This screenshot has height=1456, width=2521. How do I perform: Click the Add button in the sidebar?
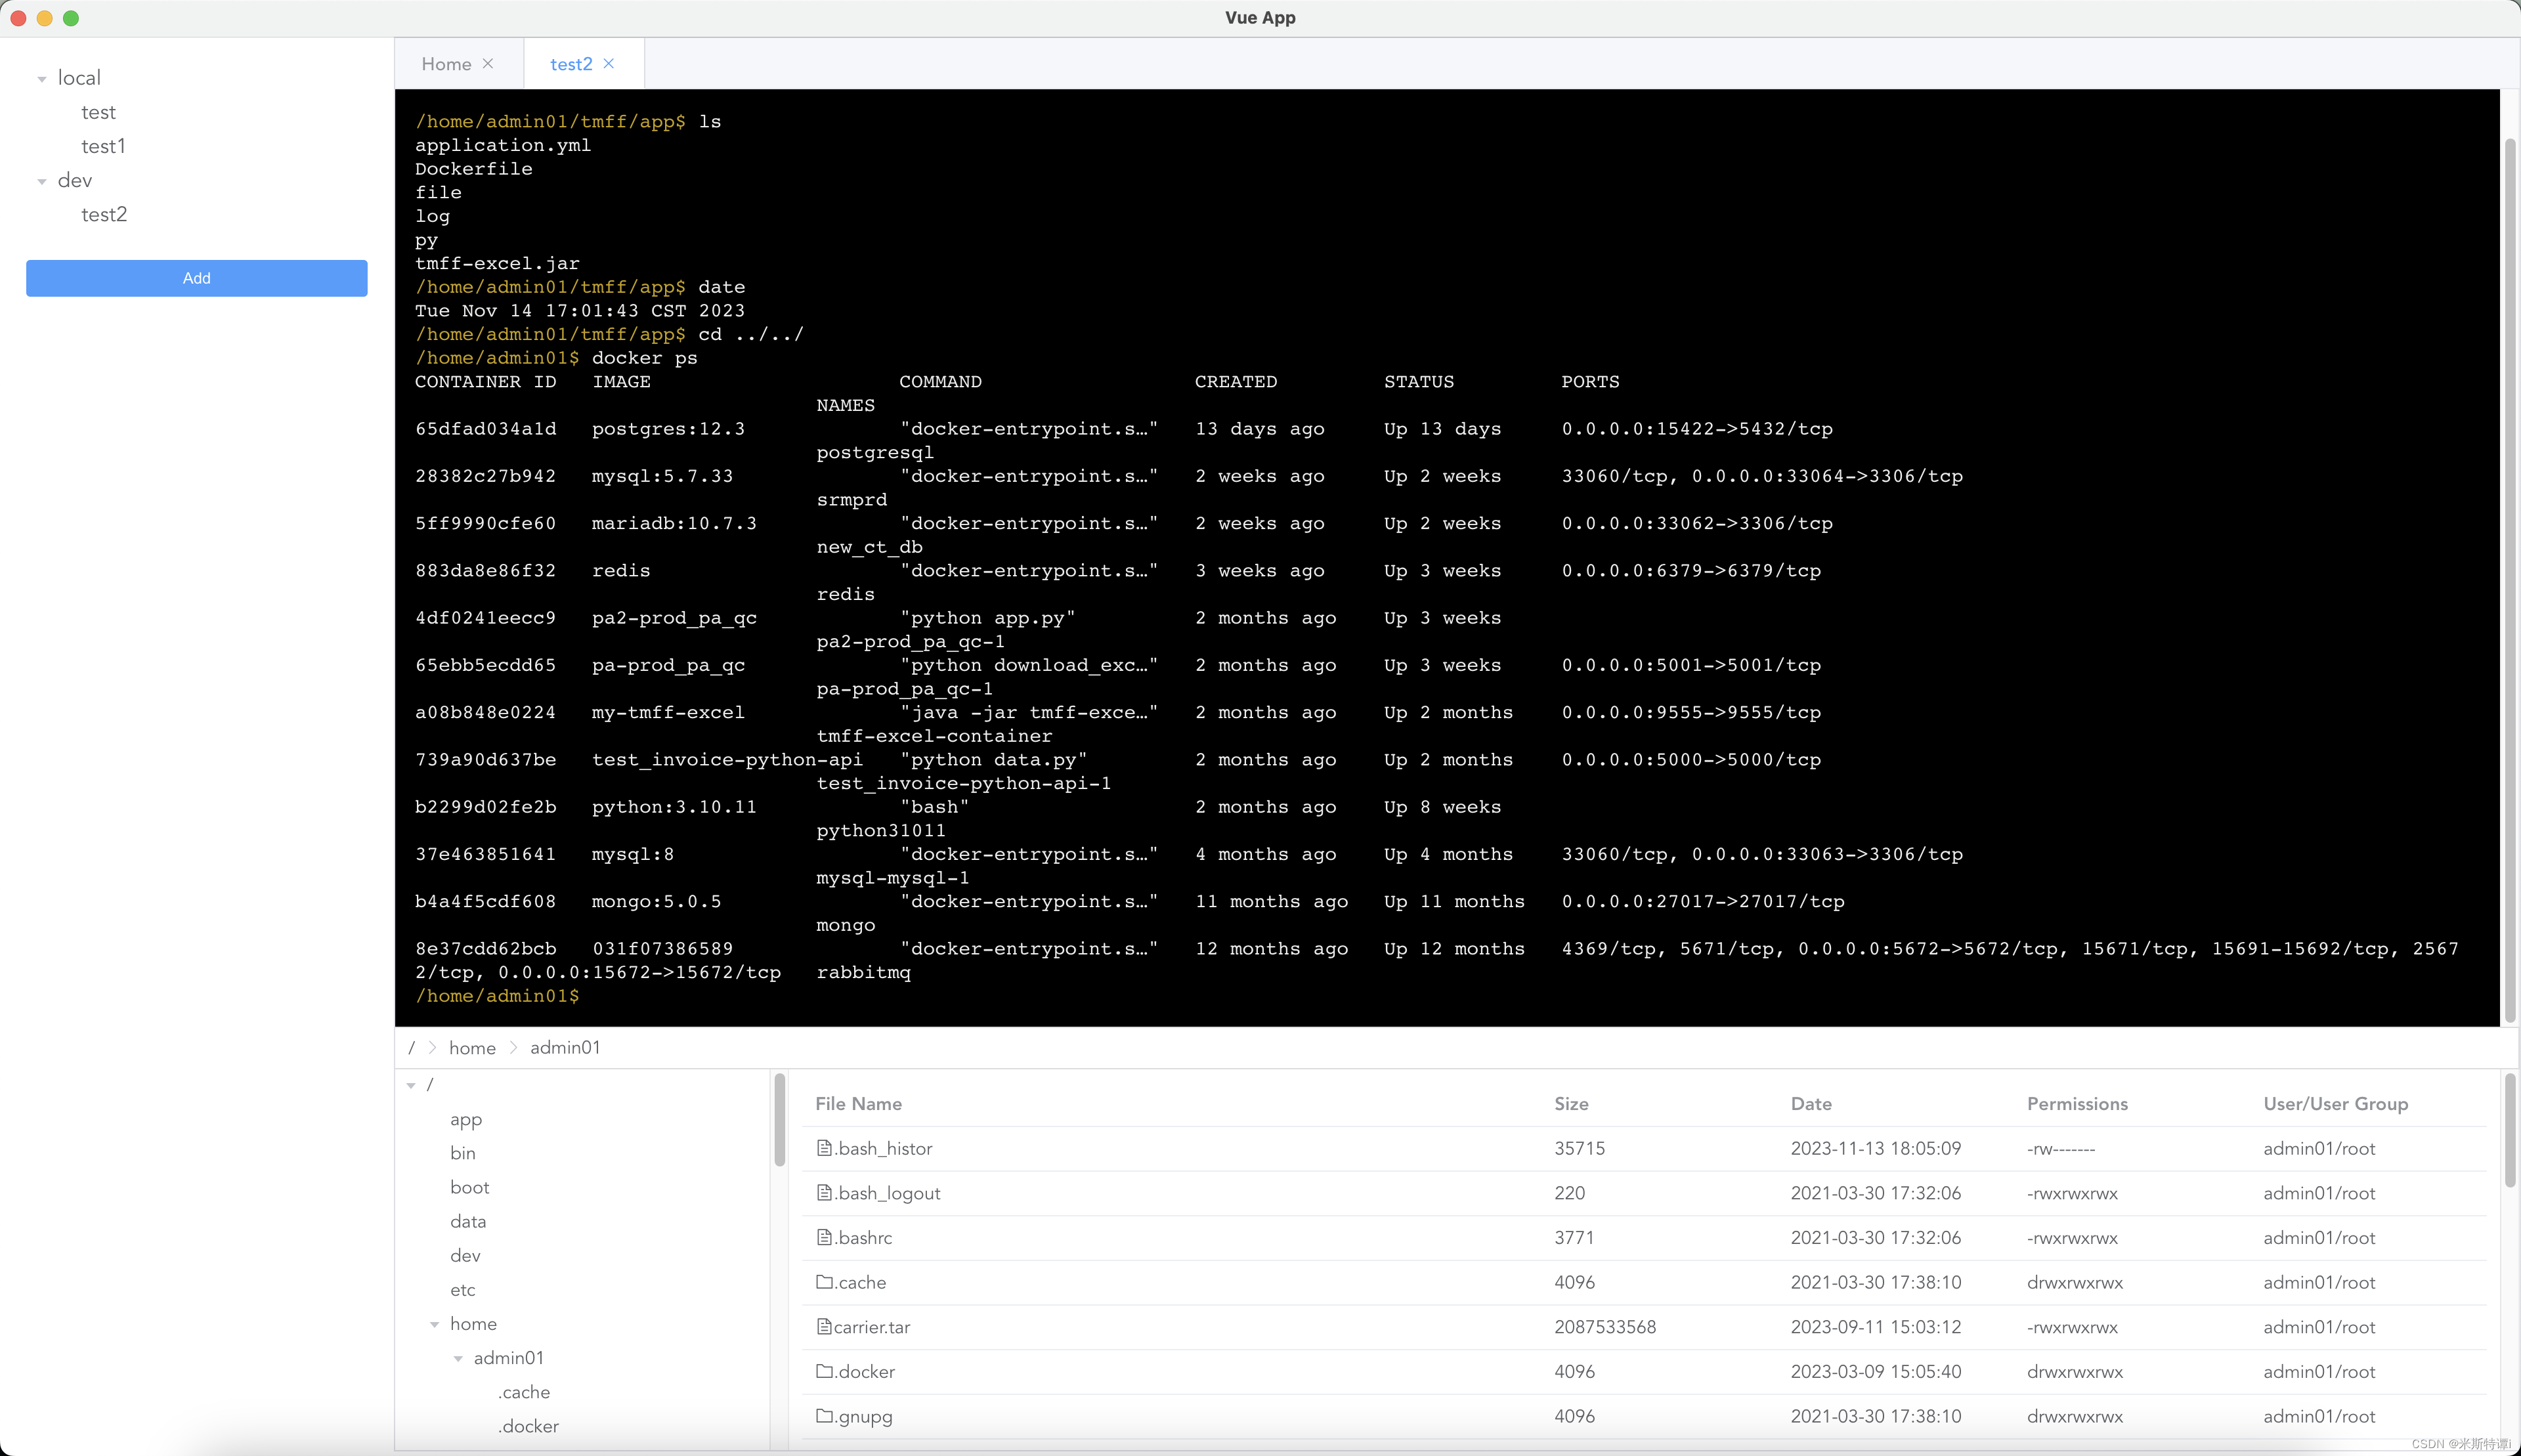[196, 278]
